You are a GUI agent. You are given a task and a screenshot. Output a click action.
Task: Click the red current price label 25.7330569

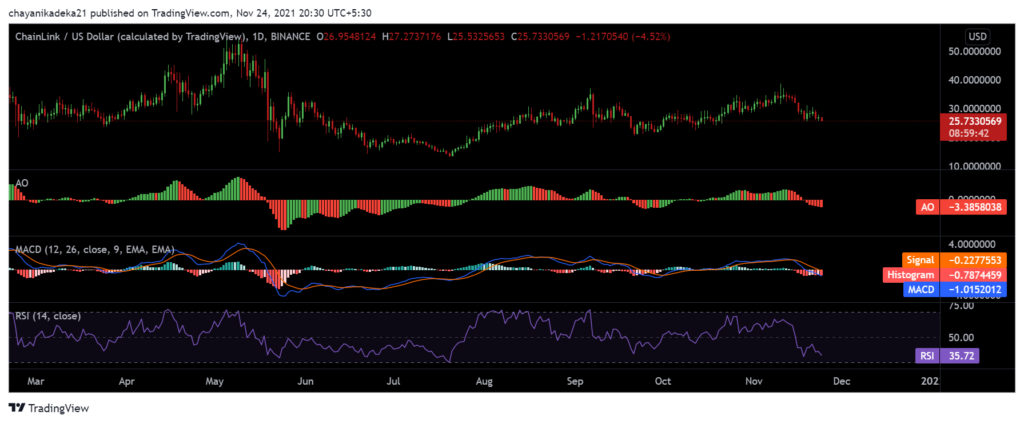(972, 121)
